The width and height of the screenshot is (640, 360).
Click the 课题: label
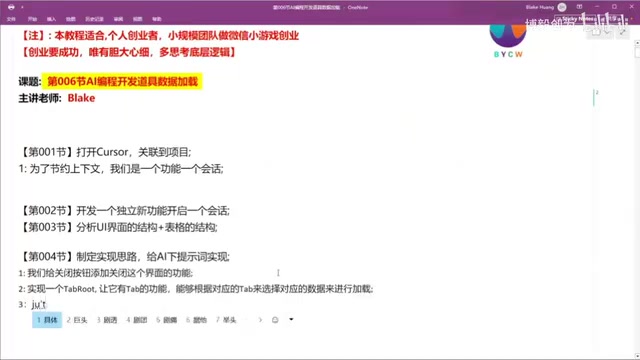(30, 82)
